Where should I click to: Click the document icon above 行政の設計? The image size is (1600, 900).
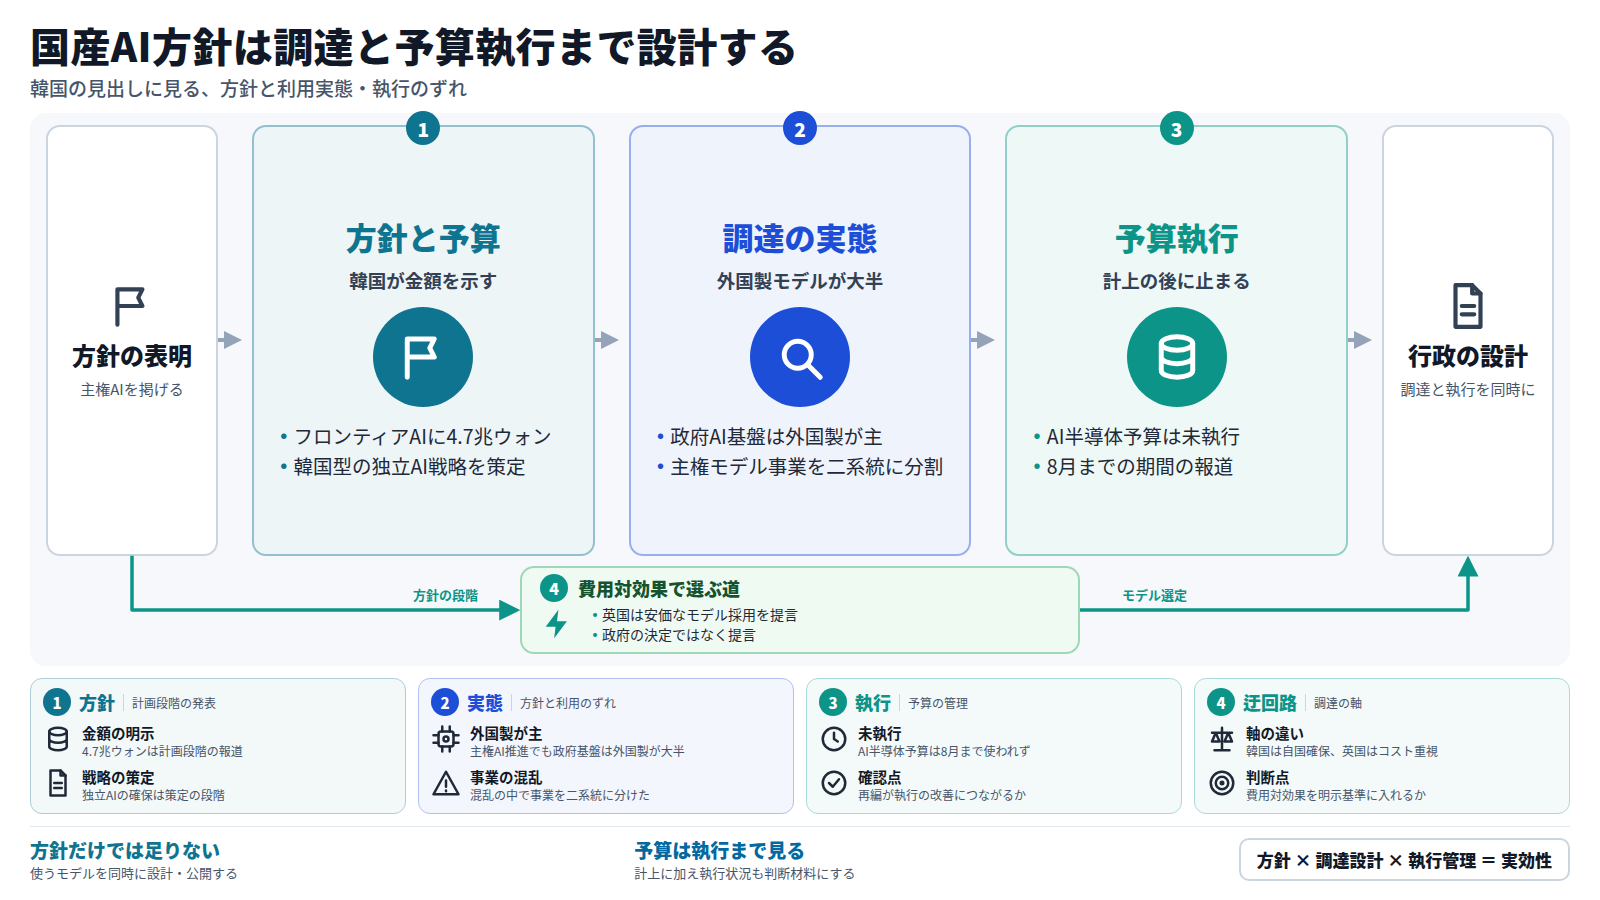[x=1467, y=306]
